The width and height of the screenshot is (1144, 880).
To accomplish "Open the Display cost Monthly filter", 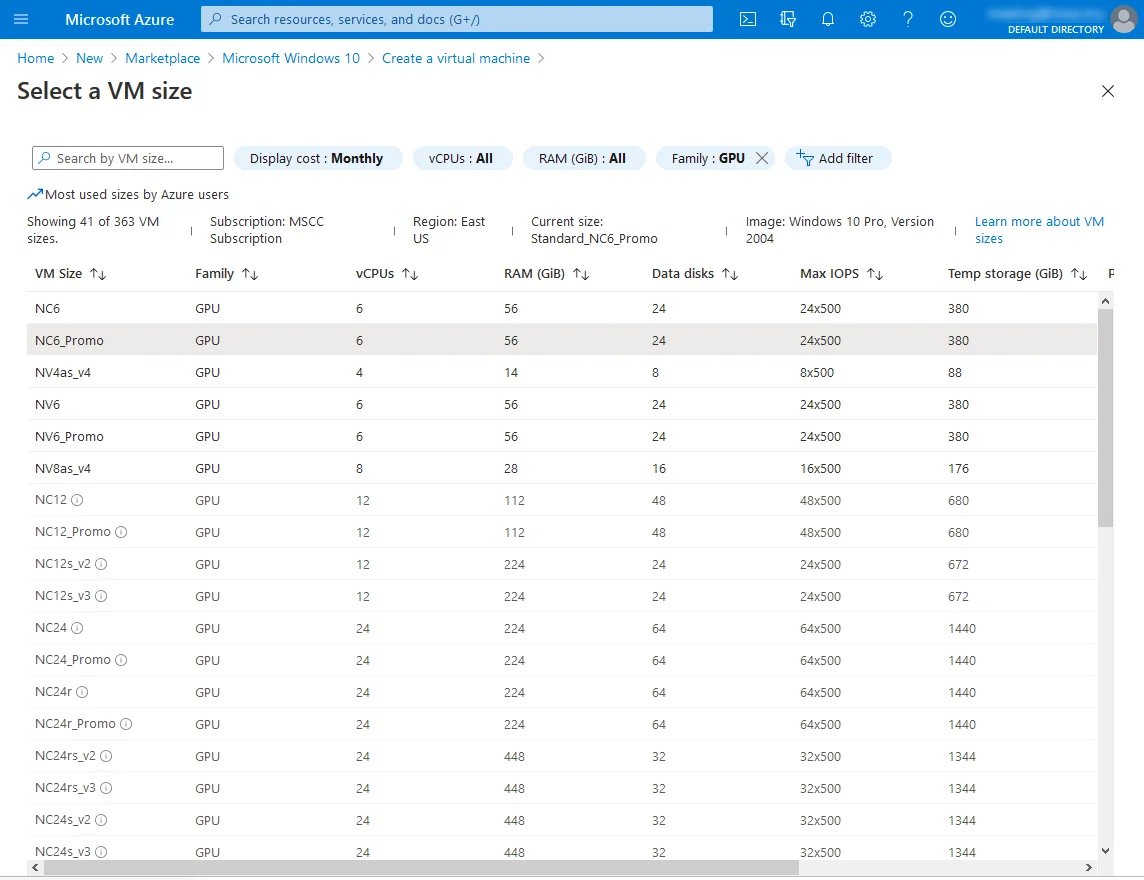I will click(318, 158).
